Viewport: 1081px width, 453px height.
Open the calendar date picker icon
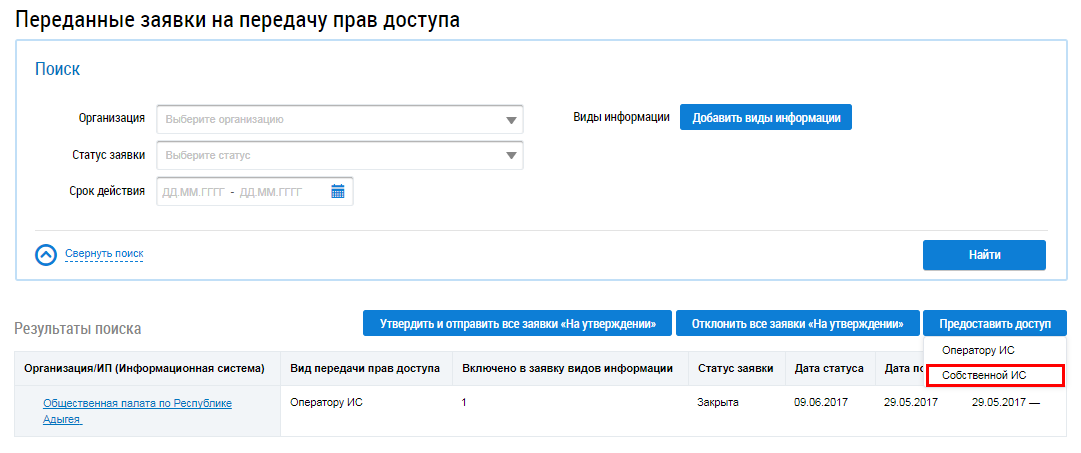337,192
